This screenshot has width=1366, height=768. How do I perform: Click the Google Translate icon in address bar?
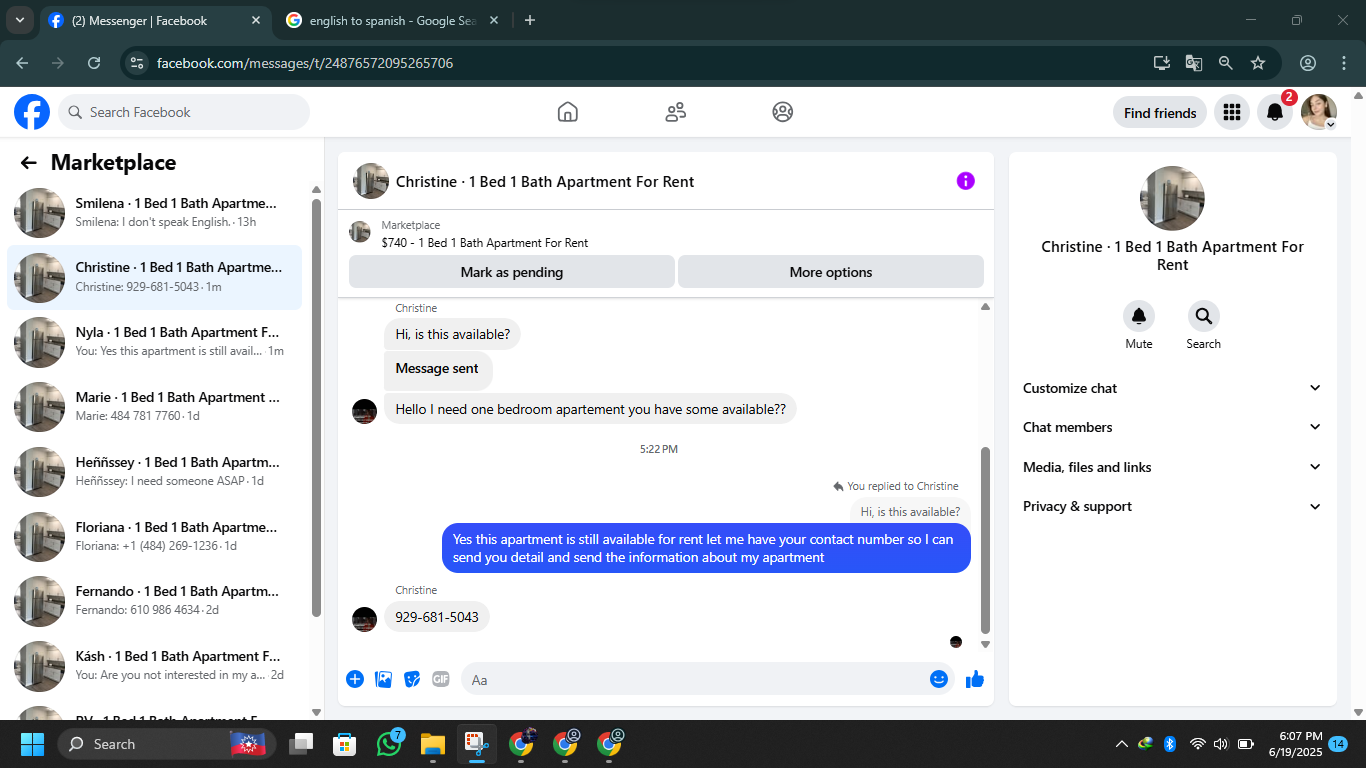pos(1194,63)
